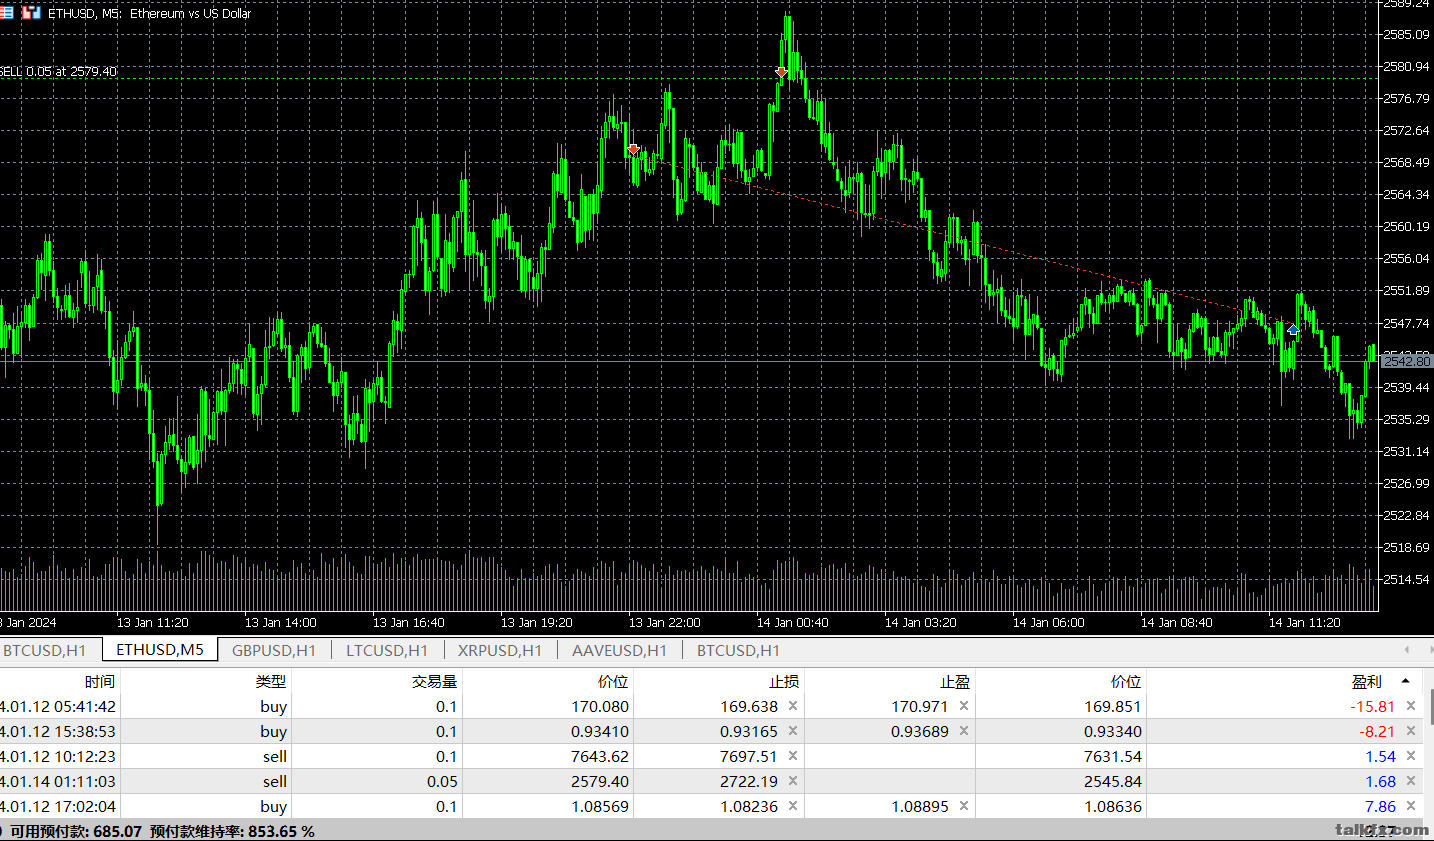The width and height of the screenshot is (1434, 841).
Task: Open the last BTCUSD,H1 chart tab
Action: [738, 650]
